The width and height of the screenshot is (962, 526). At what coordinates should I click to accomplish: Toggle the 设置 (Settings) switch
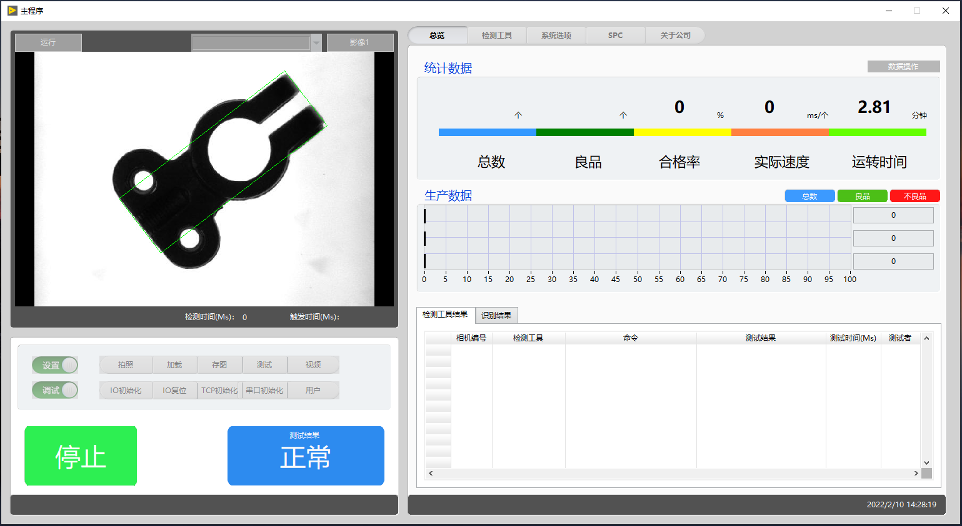55,365
